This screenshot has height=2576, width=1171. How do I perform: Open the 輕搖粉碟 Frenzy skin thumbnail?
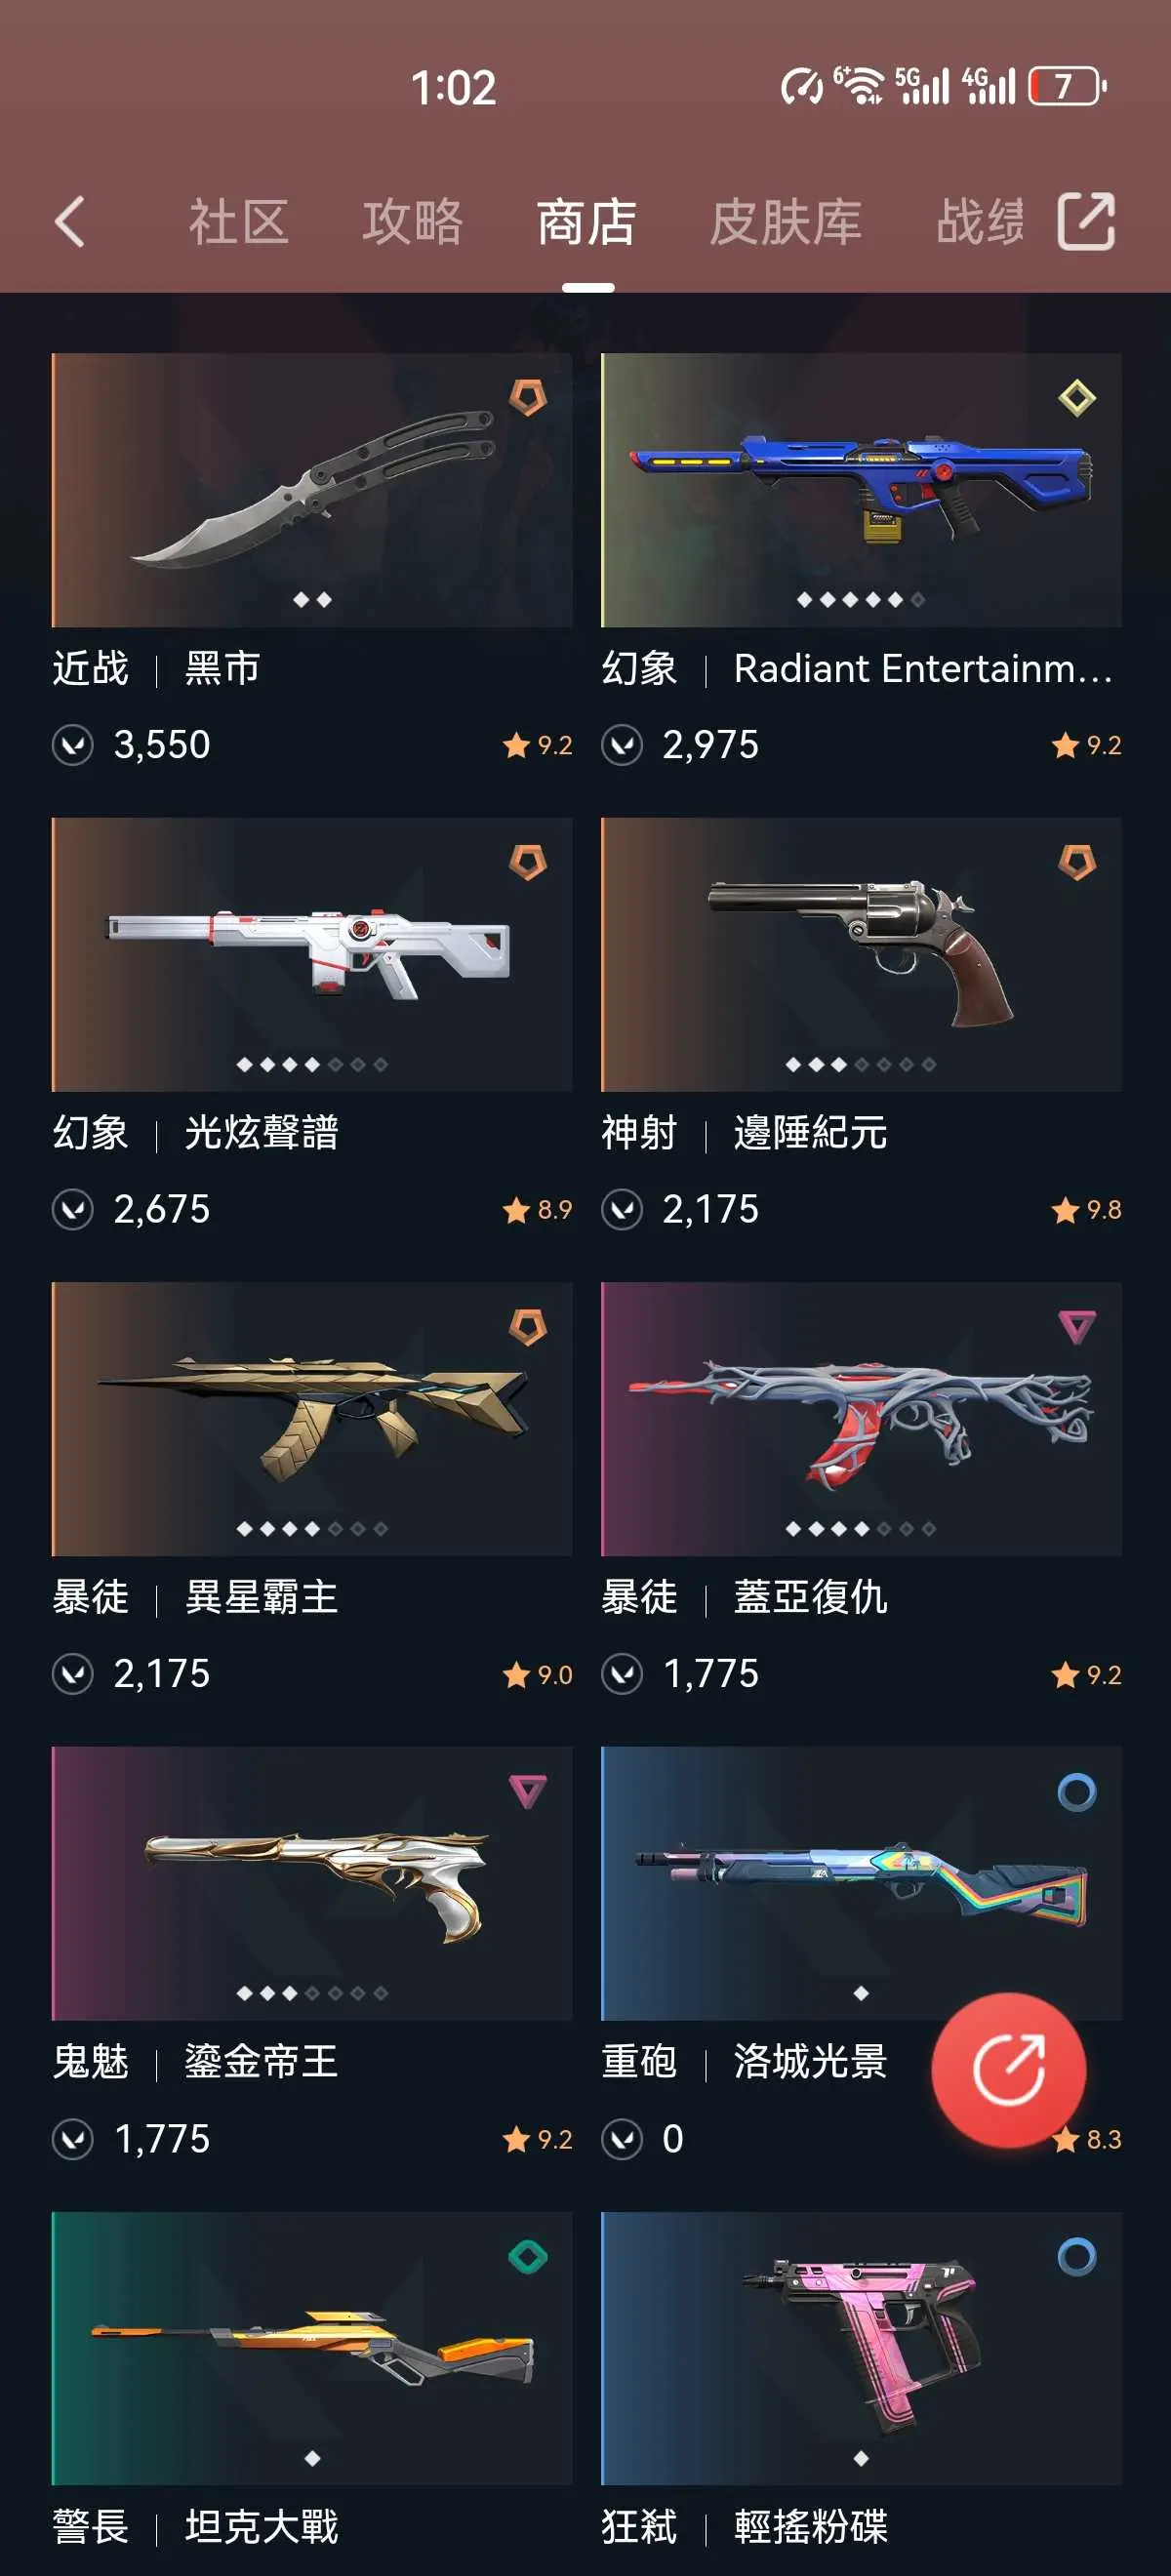point(861,2348)
